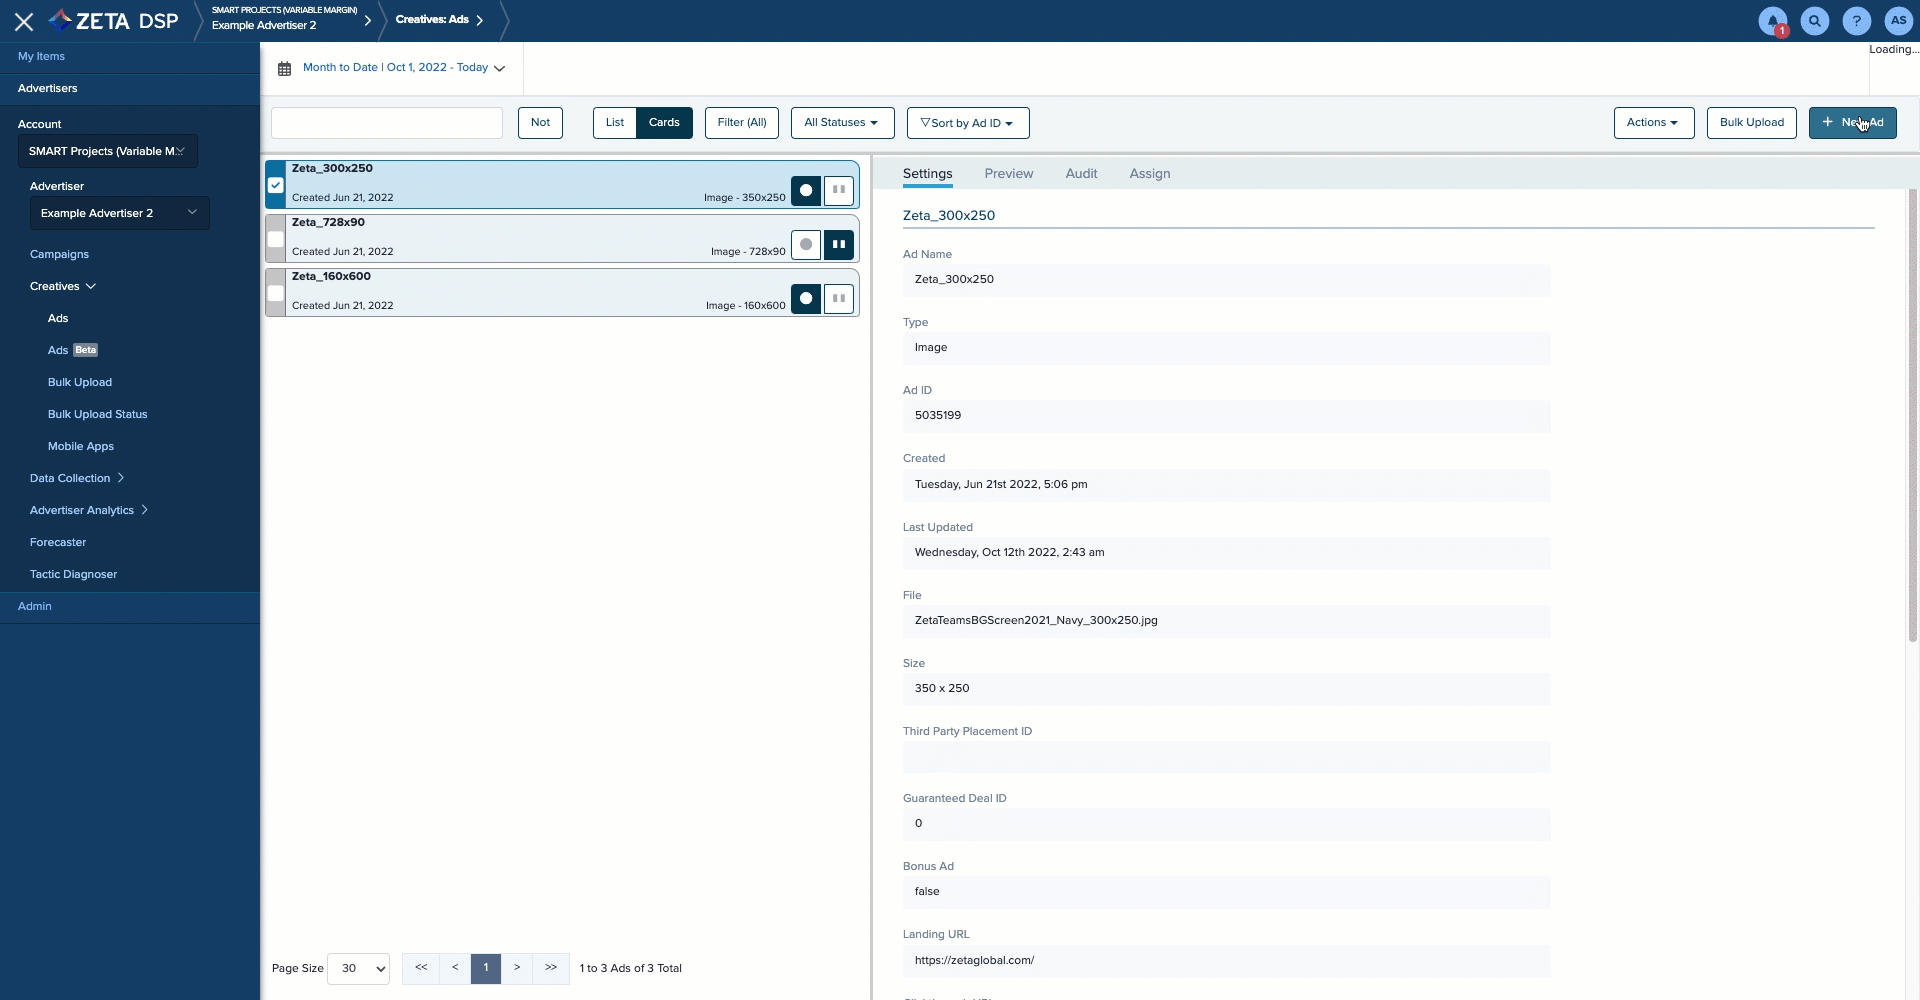
Task: Pause the Zeta_160x600 ad
Action: point(839,298)
